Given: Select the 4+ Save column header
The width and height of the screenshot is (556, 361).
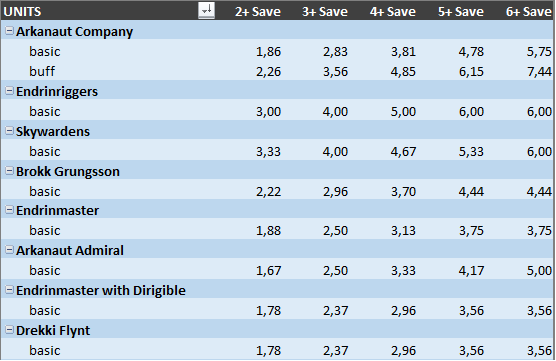Looking at the screenshot, I should 393,12.
